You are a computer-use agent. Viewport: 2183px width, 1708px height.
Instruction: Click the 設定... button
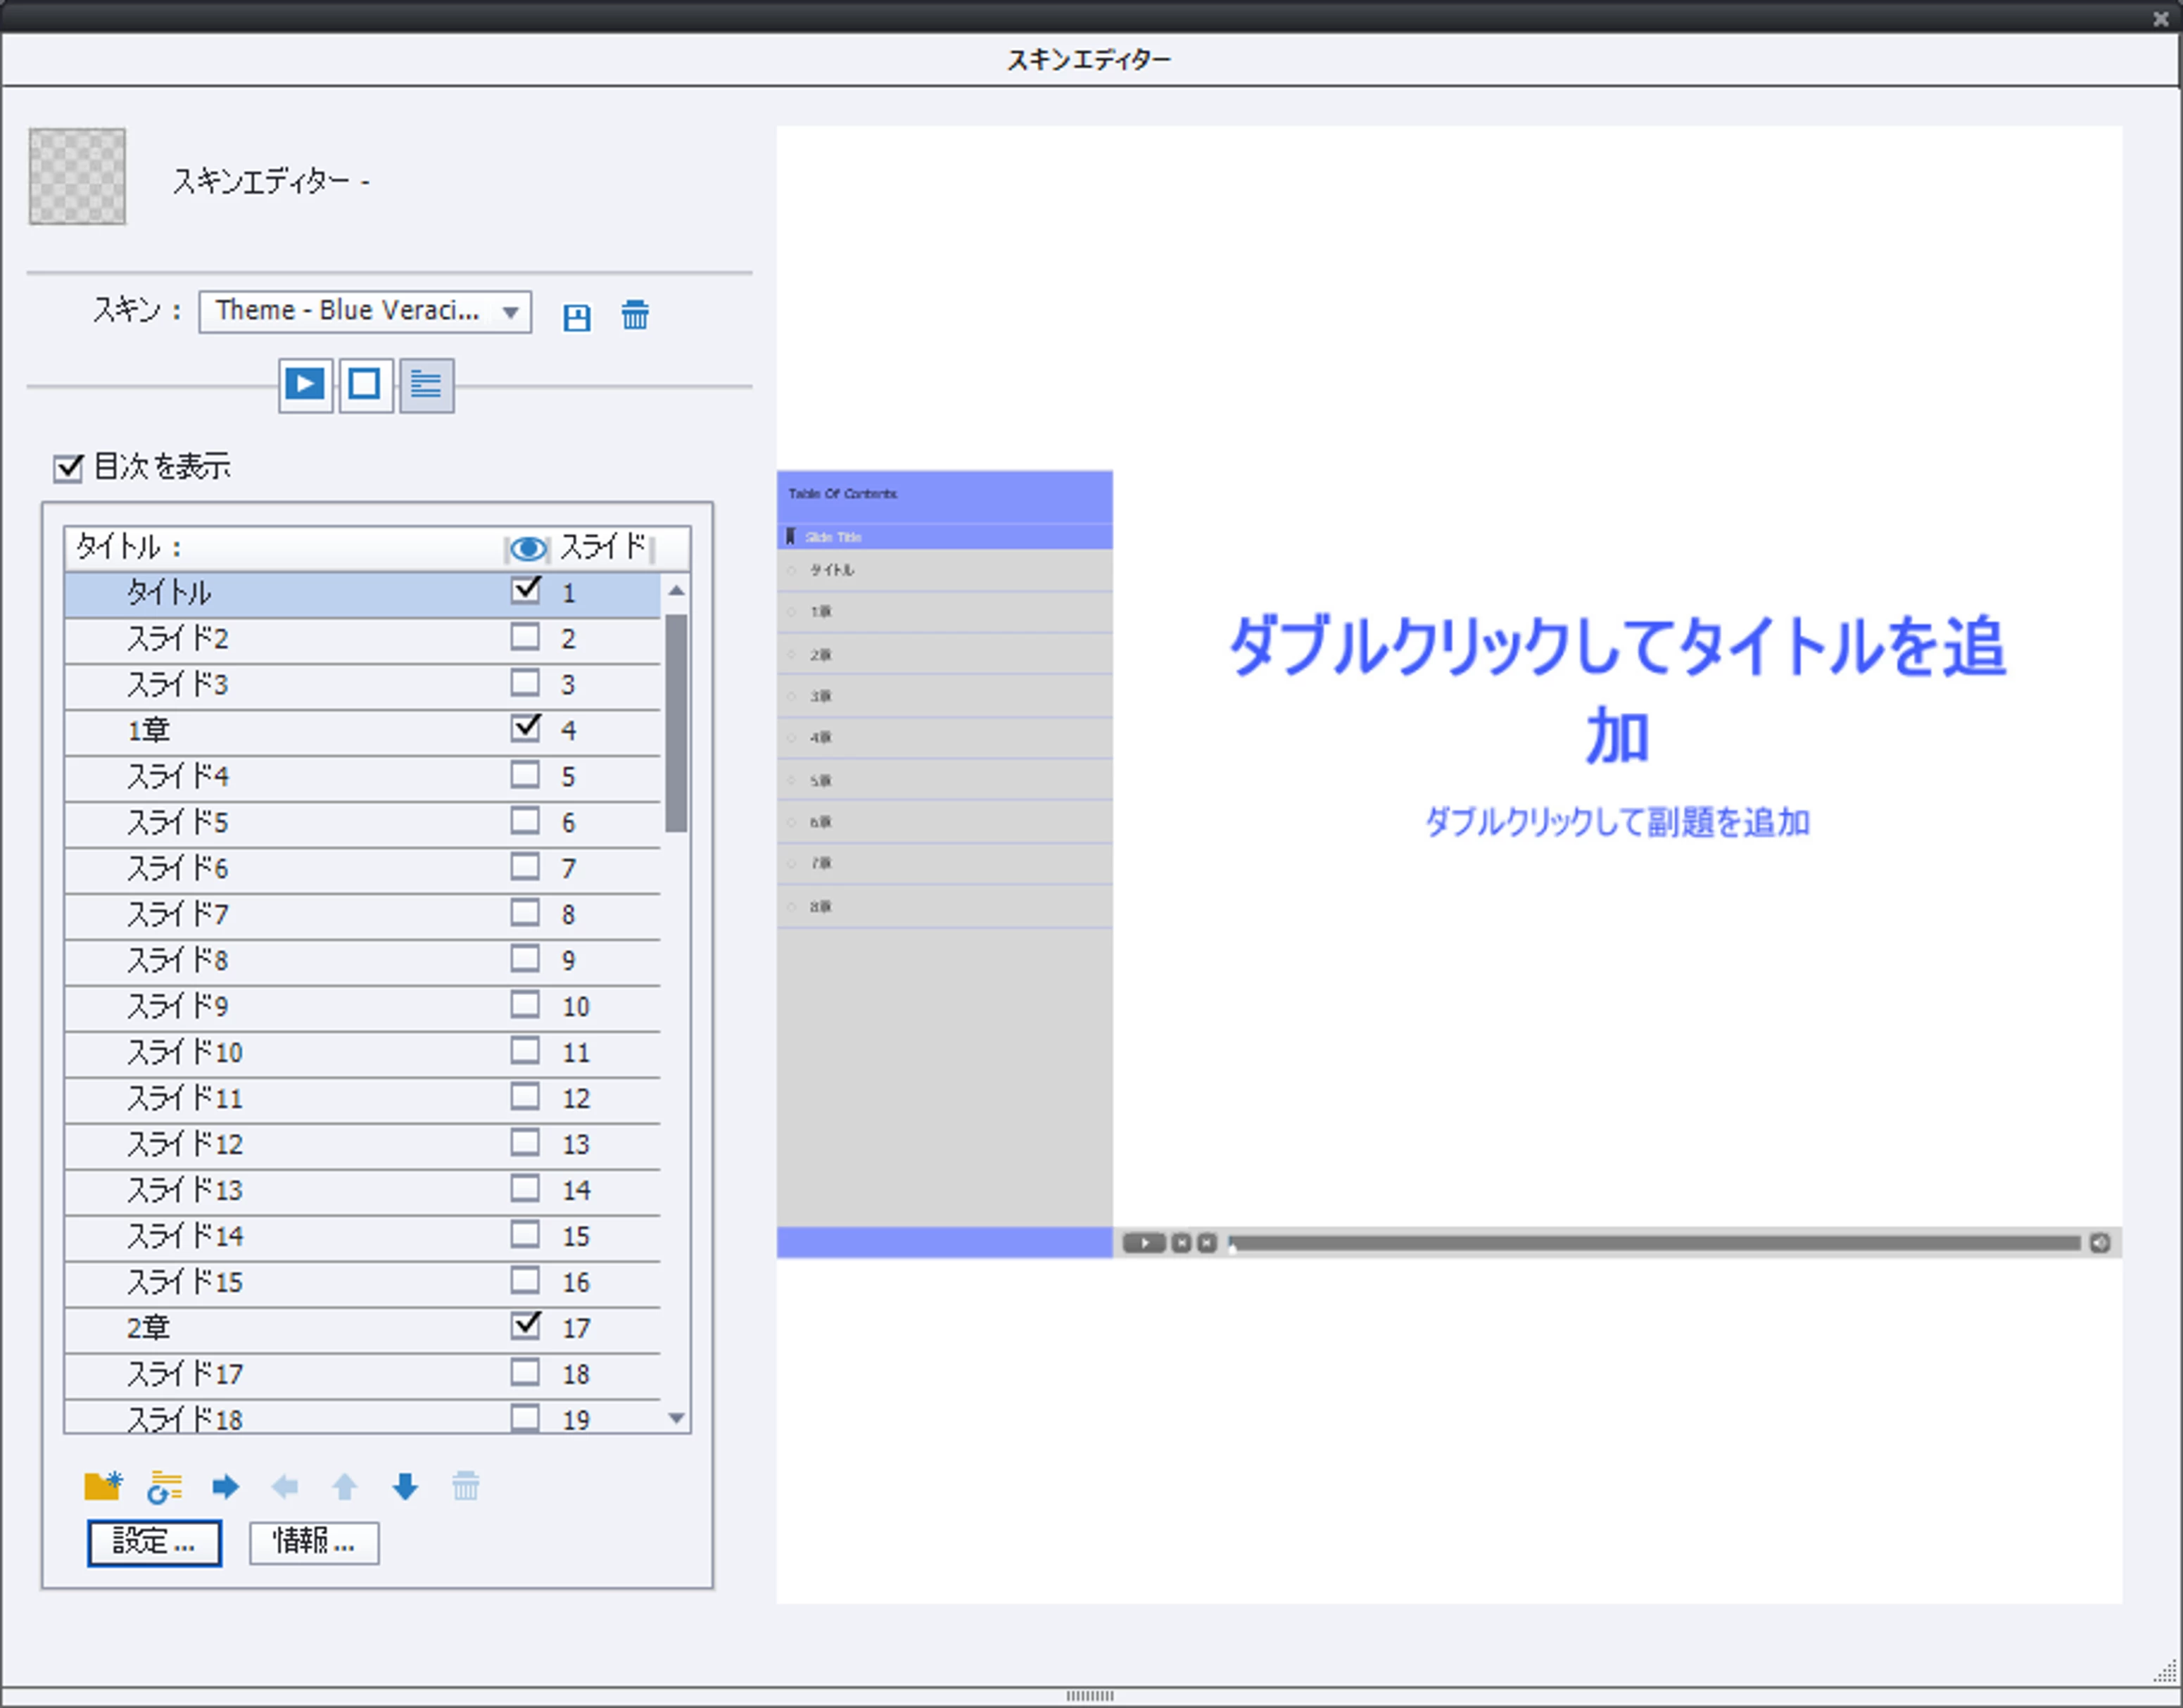[154, 1542]
